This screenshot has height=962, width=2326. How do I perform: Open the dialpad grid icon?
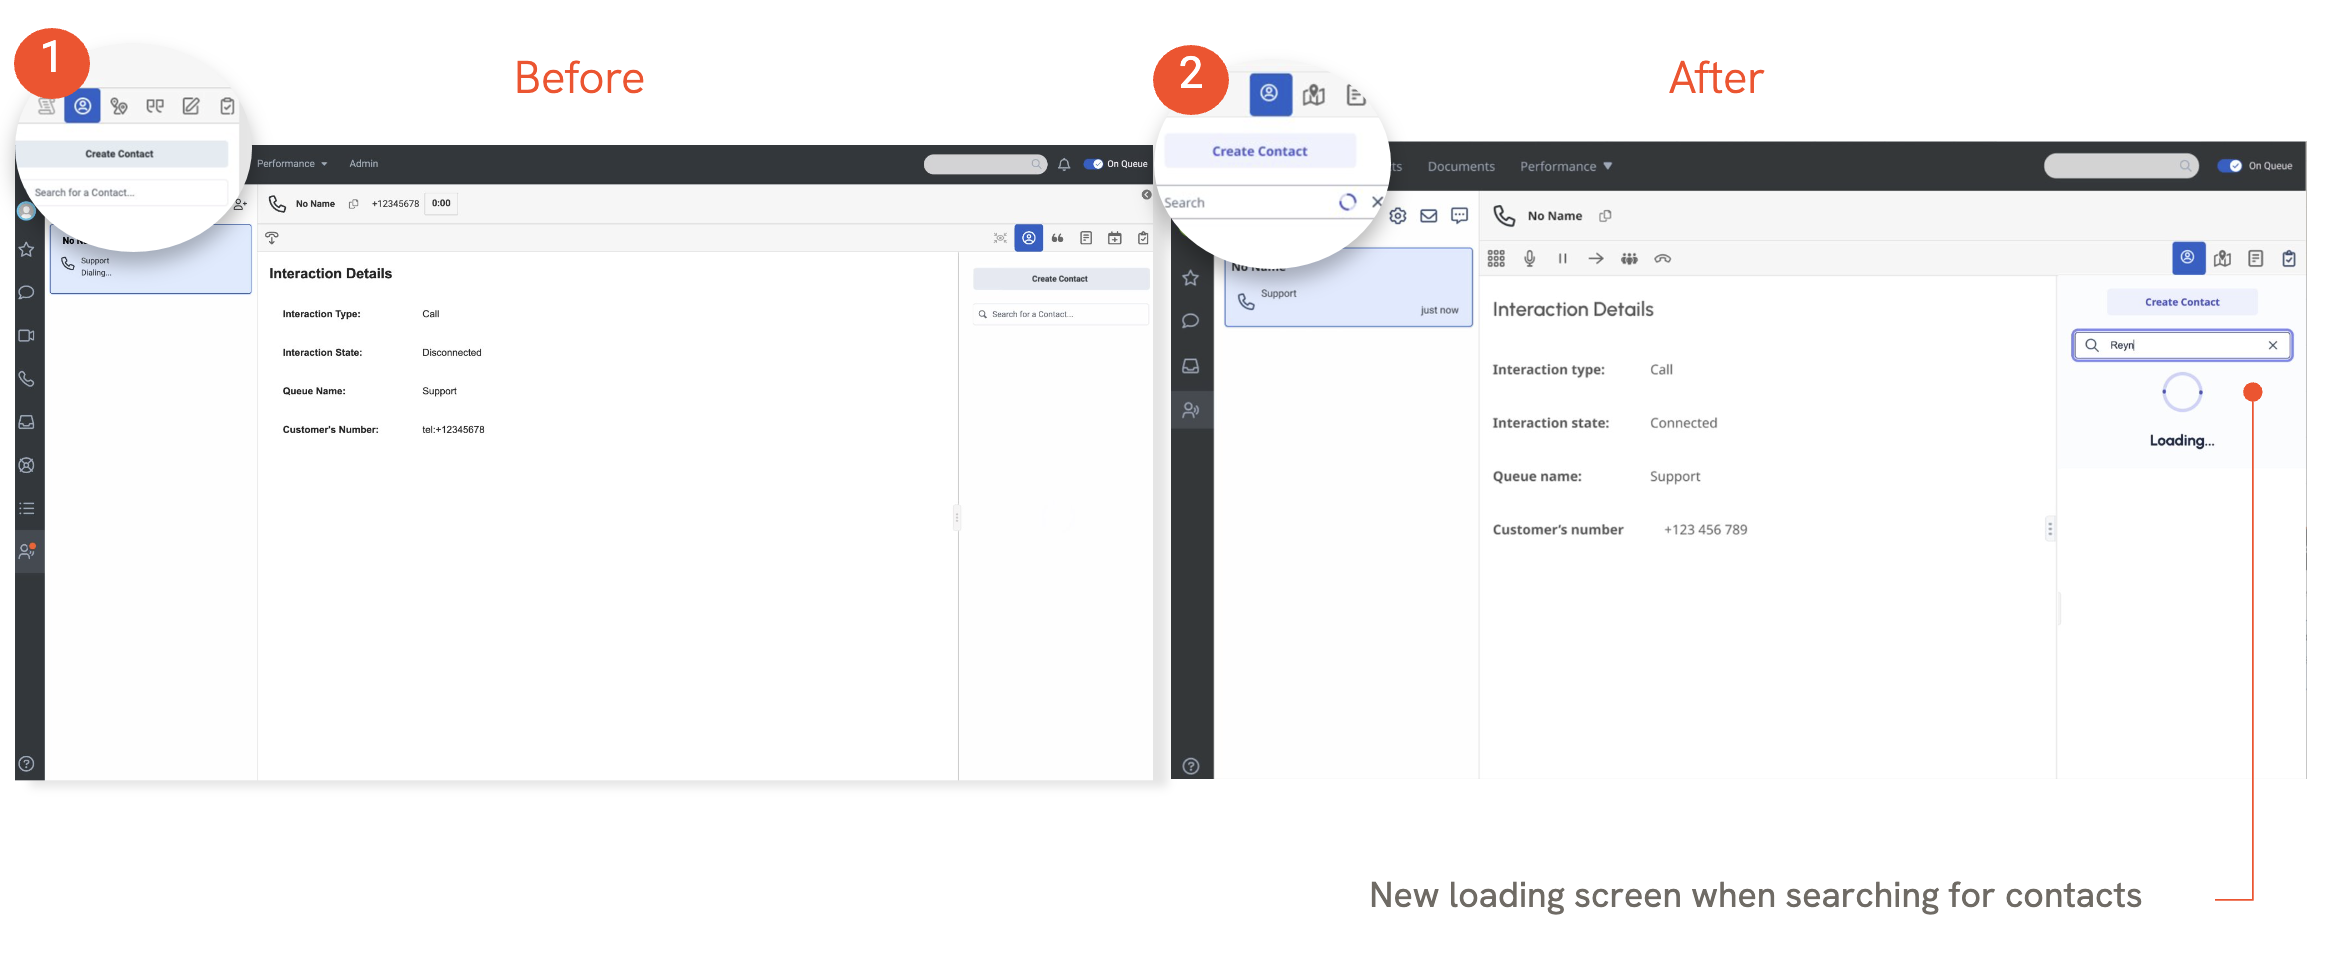(x=1496, y=259)
